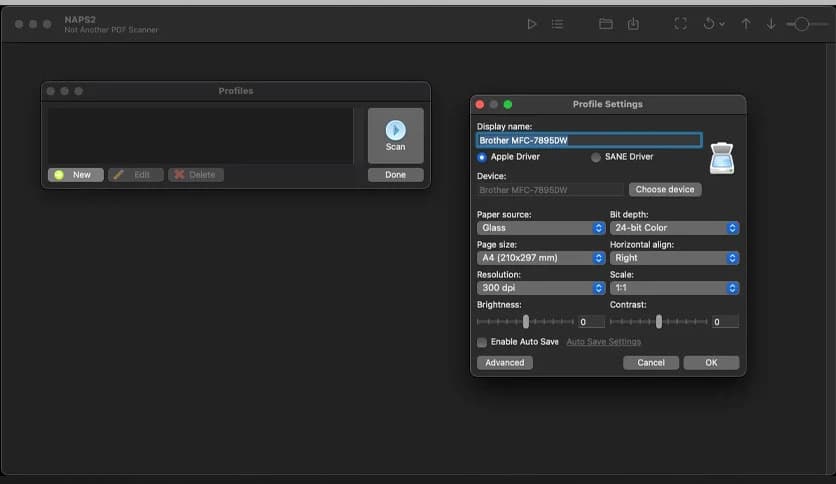This screenshot has width=836, height=484.
Task: Select the Apple Driver radio button
Action: (x=482, y=157)
